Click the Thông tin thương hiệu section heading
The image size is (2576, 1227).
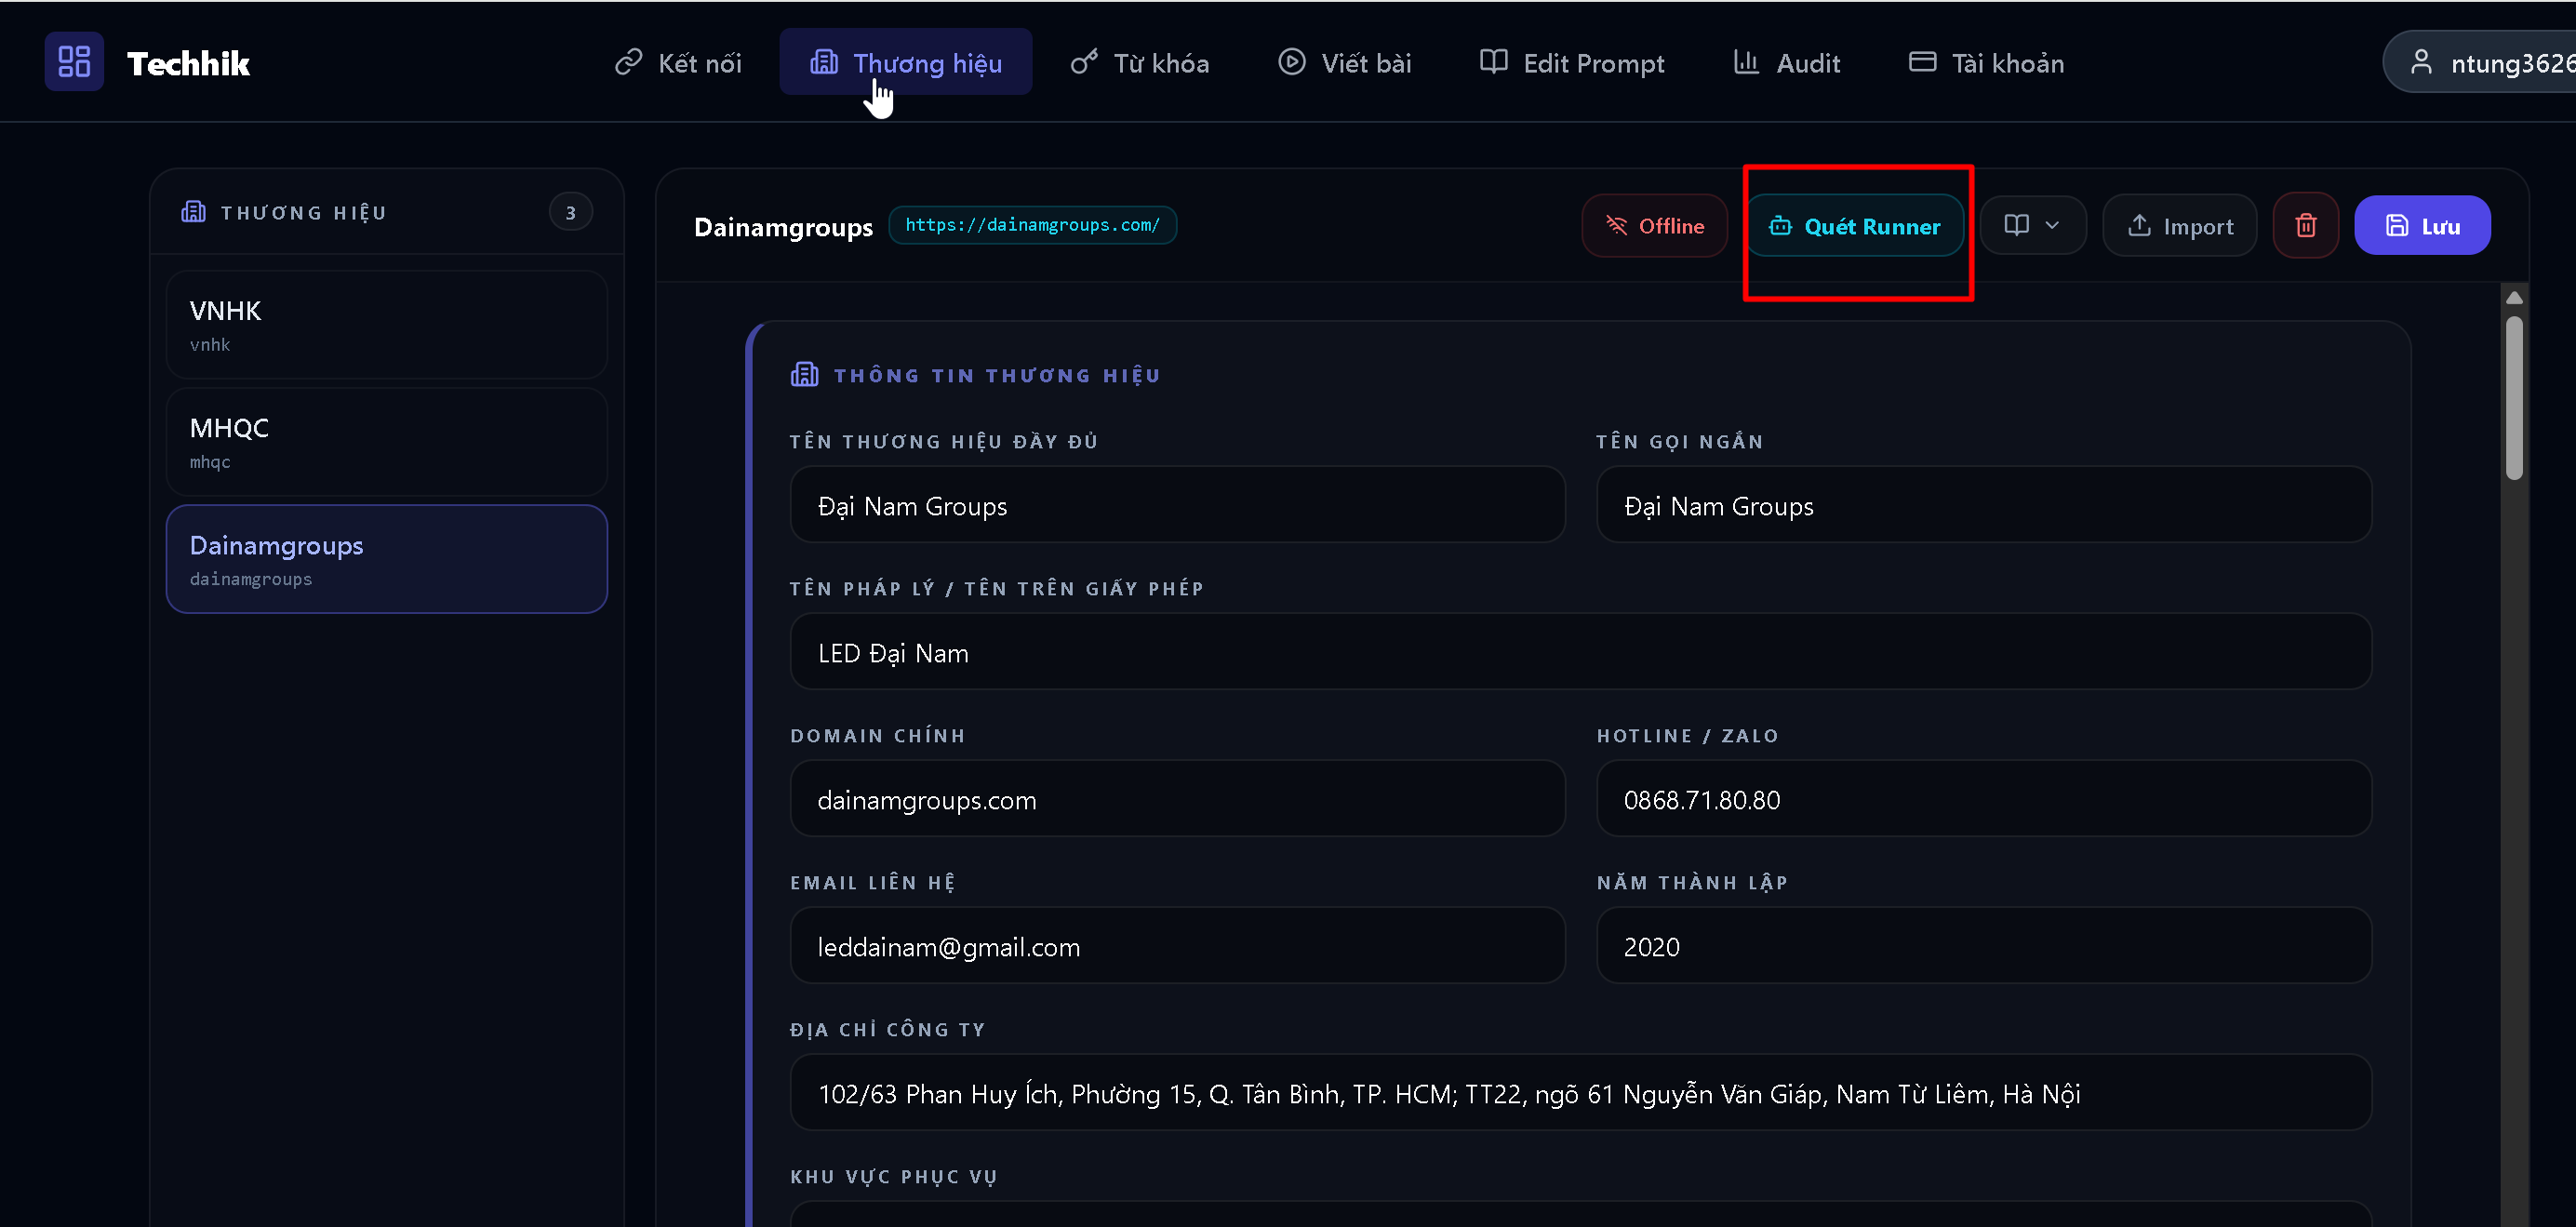[997, 376]
